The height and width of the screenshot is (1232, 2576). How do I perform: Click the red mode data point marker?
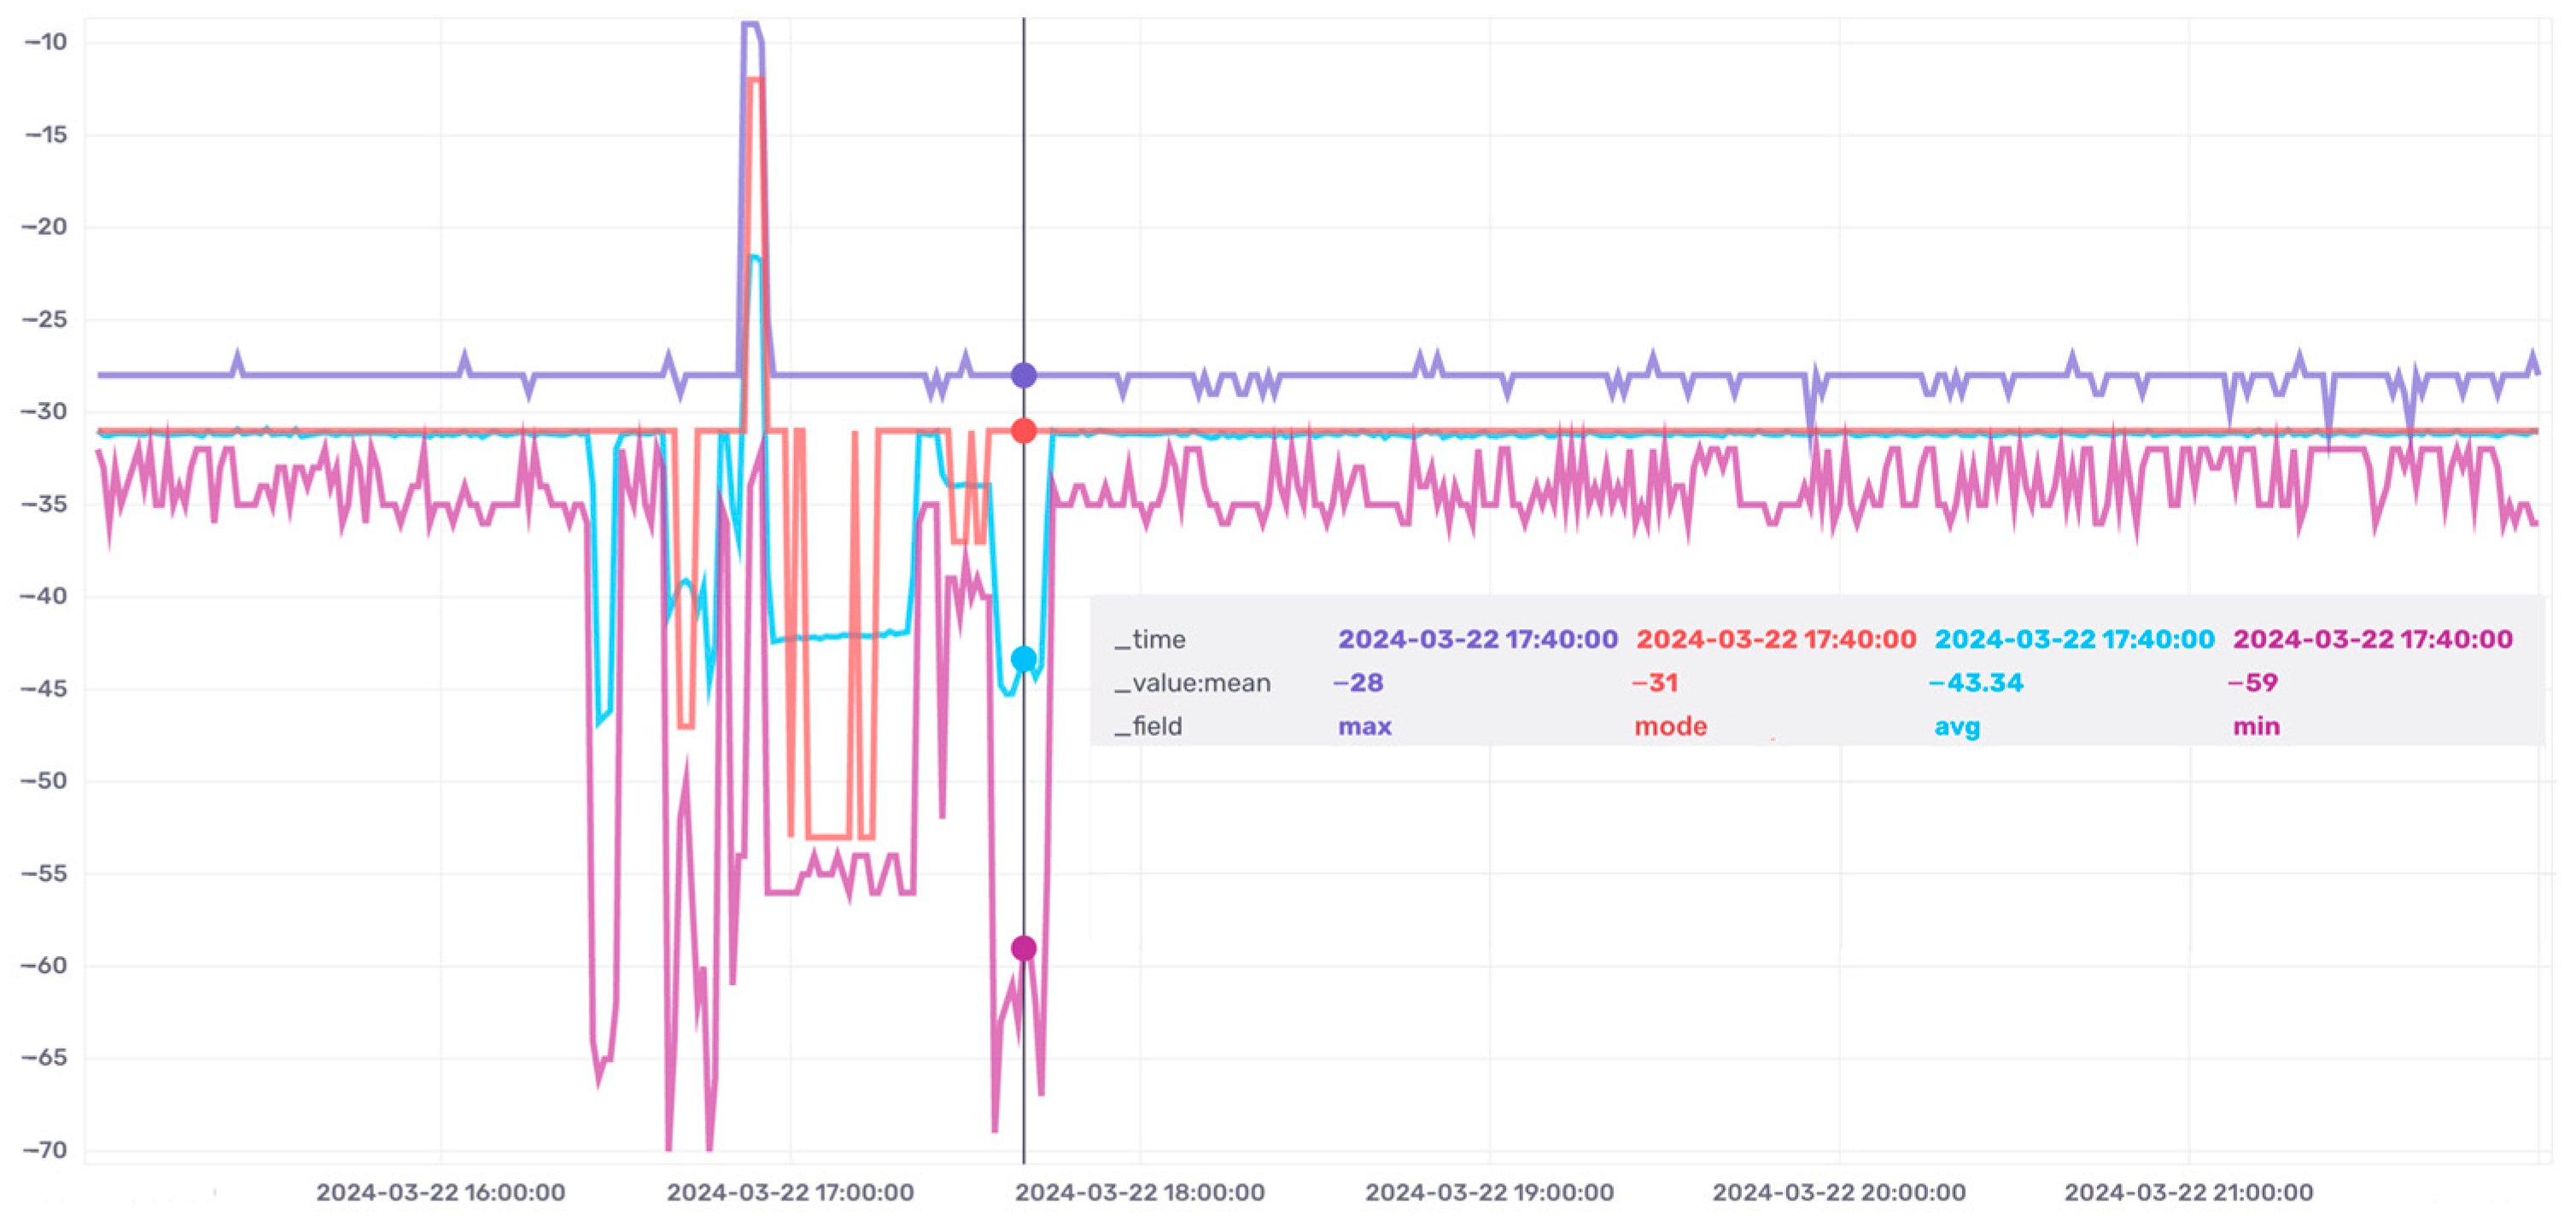click(1023, 431)
